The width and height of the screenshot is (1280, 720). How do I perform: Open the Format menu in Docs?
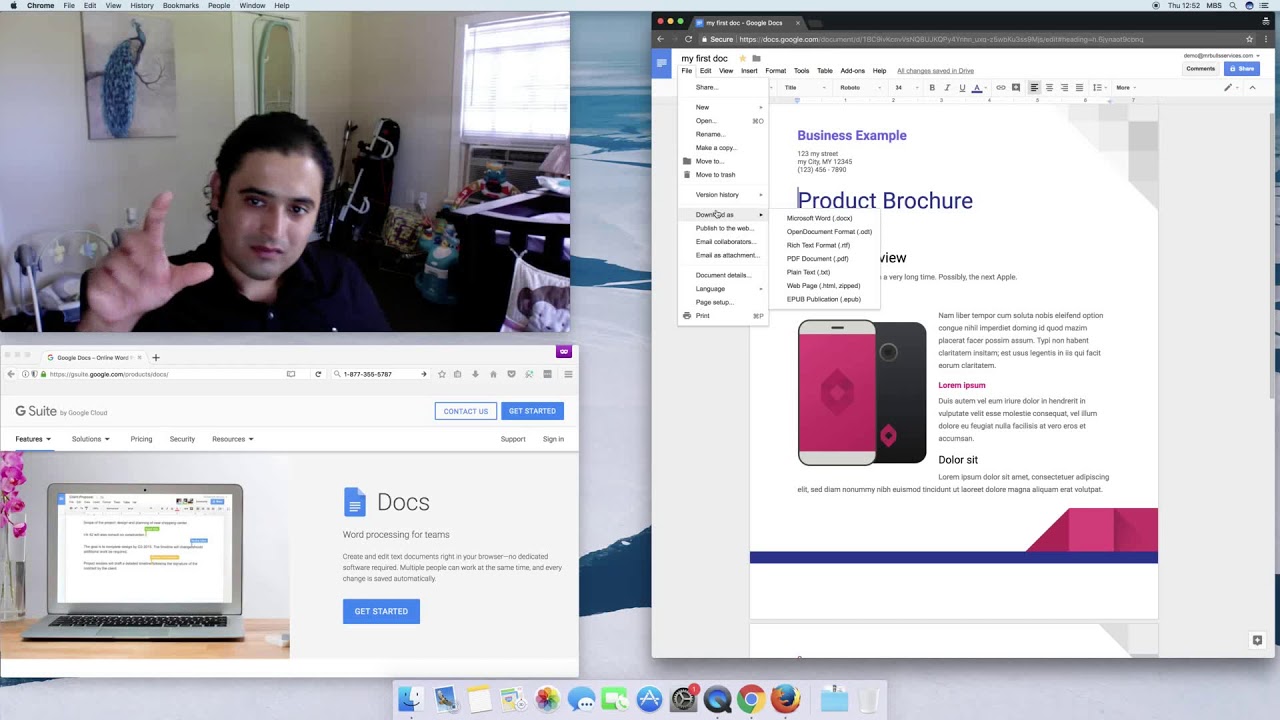[776, 71]
